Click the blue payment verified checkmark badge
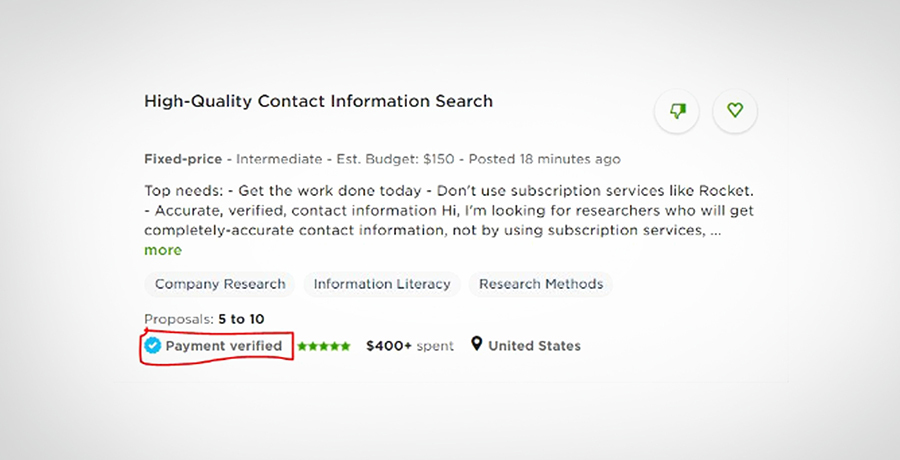Viewport: 900px width, 460px height. pos(153,346)
